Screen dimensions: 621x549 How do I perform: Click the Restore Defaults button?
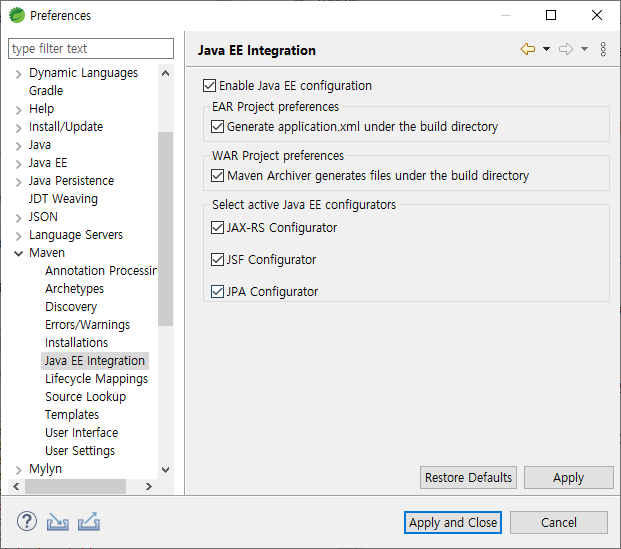click(468, 478)
